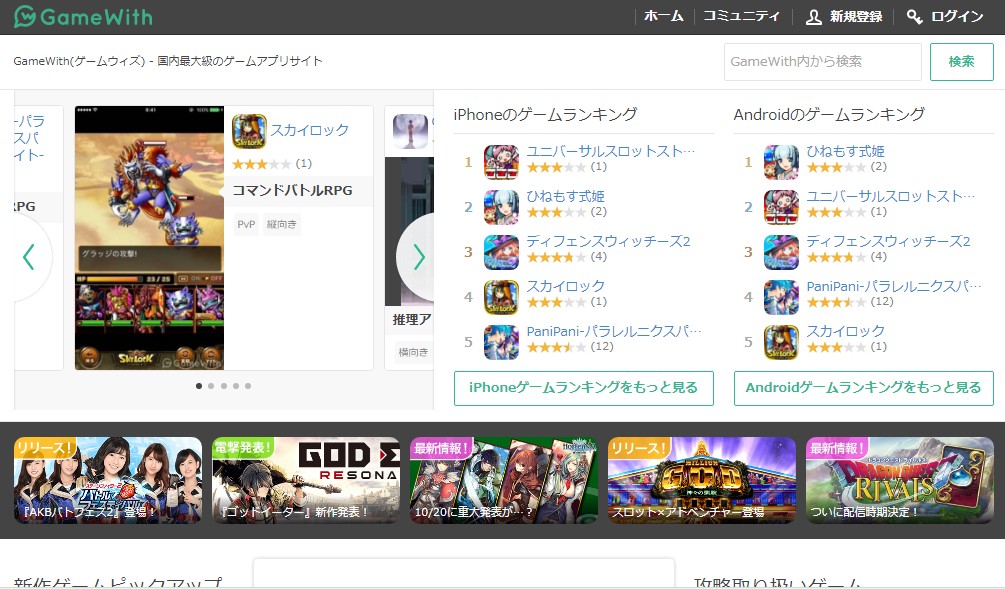
Task: Click the GameWith logo
Action: [83, 17]
